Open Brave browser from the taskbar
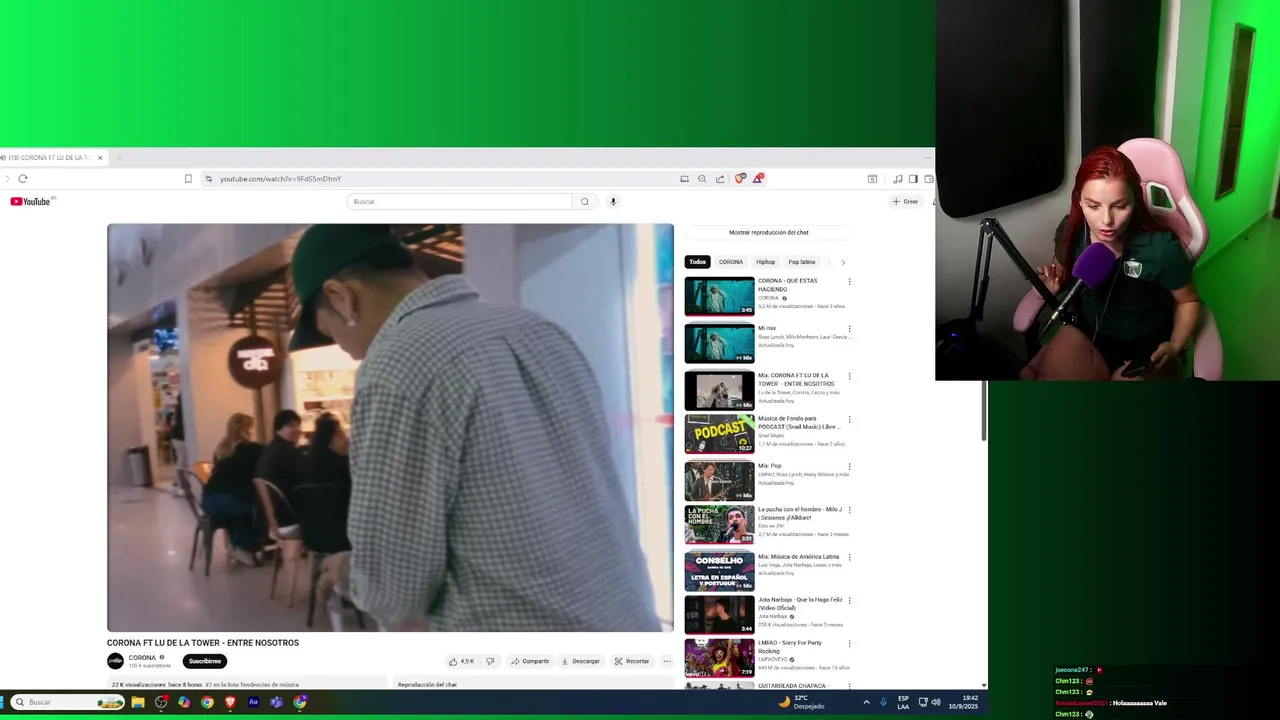This screenshot has width=1280, height=720. tap(230, 702)
